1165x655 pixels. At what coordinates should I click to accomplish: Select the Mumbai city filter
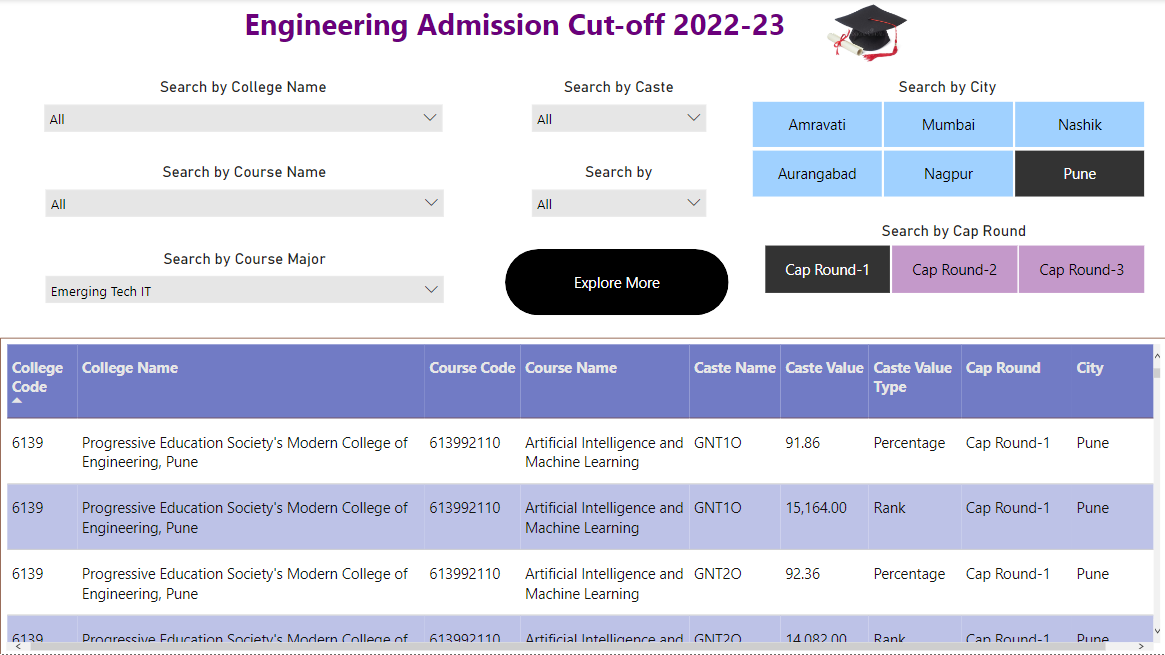[948, 124]
